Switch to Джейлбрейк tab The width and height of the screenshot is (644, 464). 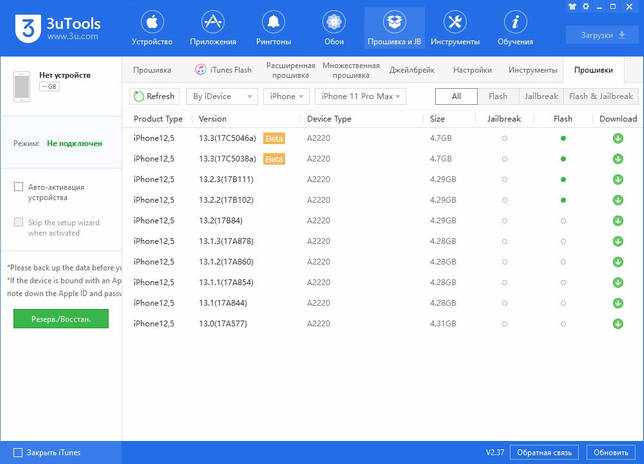[x=412, y=70]
